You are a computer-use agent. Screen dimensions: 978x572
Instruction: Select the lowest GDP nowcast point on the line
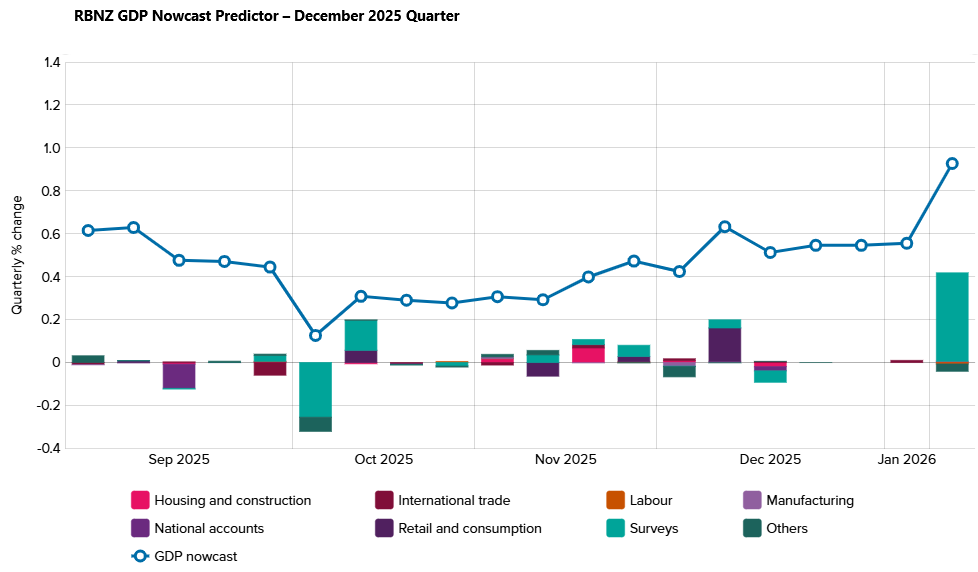315,335
